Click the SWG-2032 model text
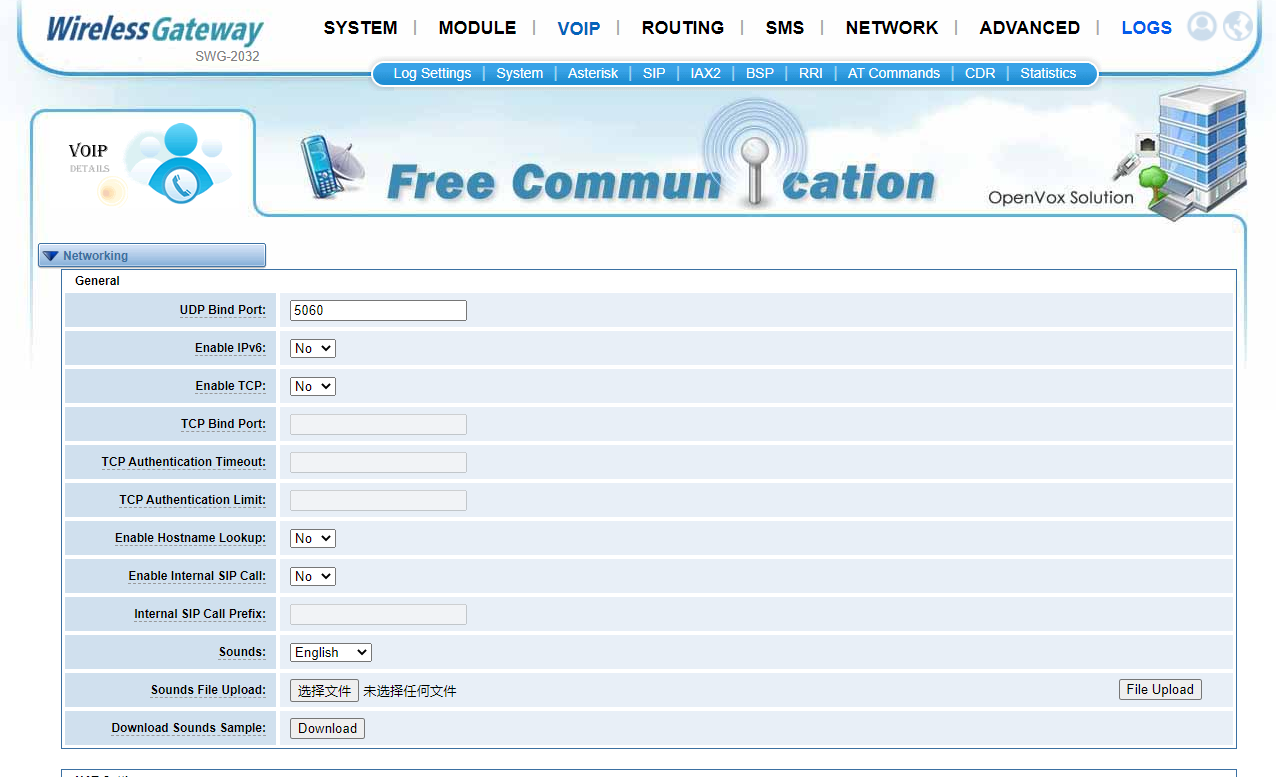The height and width of the screenshot is (777, 1276). [227, 56]
